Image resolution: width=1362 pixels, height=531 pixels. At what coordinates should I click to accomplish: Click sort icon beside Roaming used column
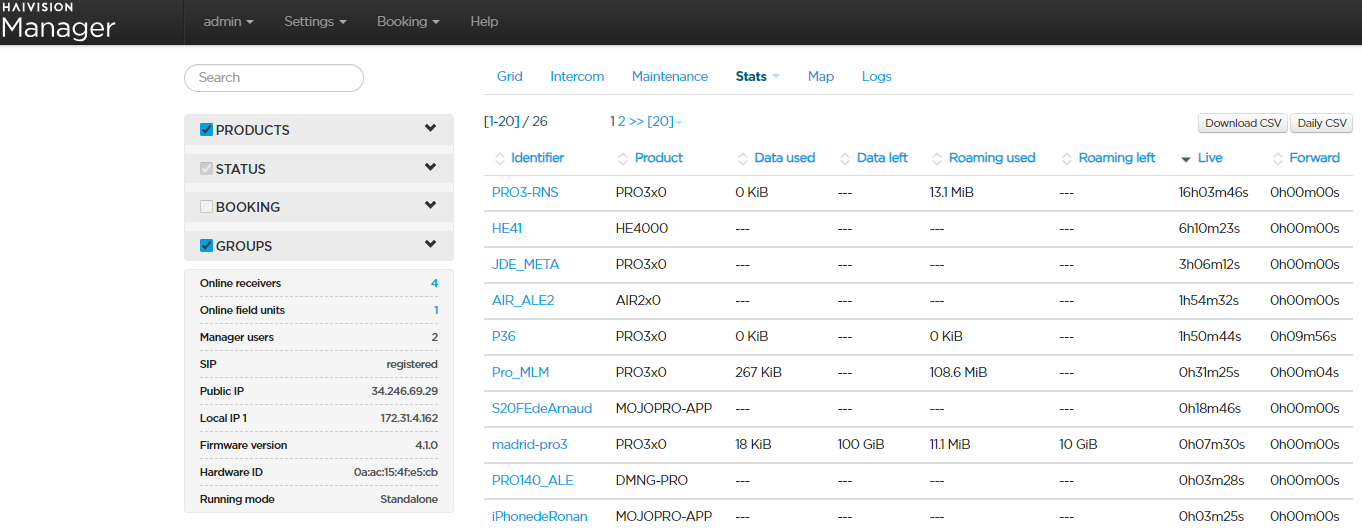pyautogui.click(x=937, y=158)
